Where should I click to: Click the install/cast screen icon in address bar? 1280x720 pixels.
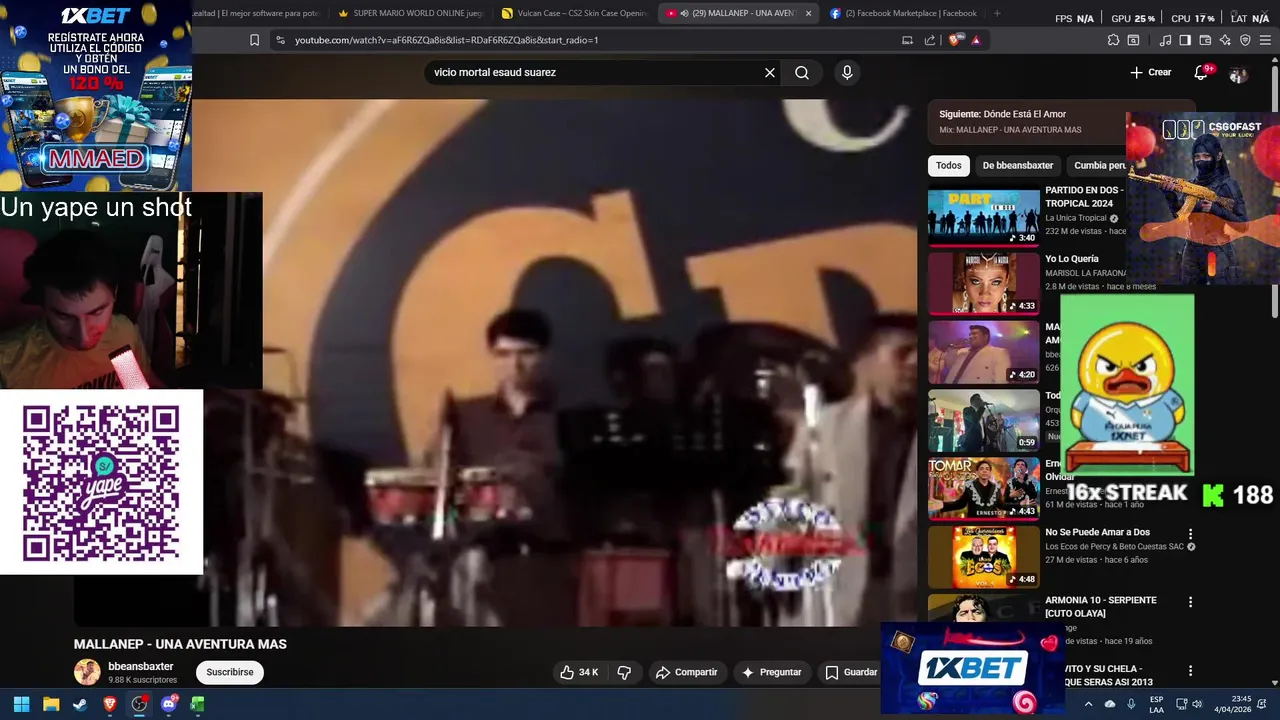pyautogui.click(x=907, y=40)
